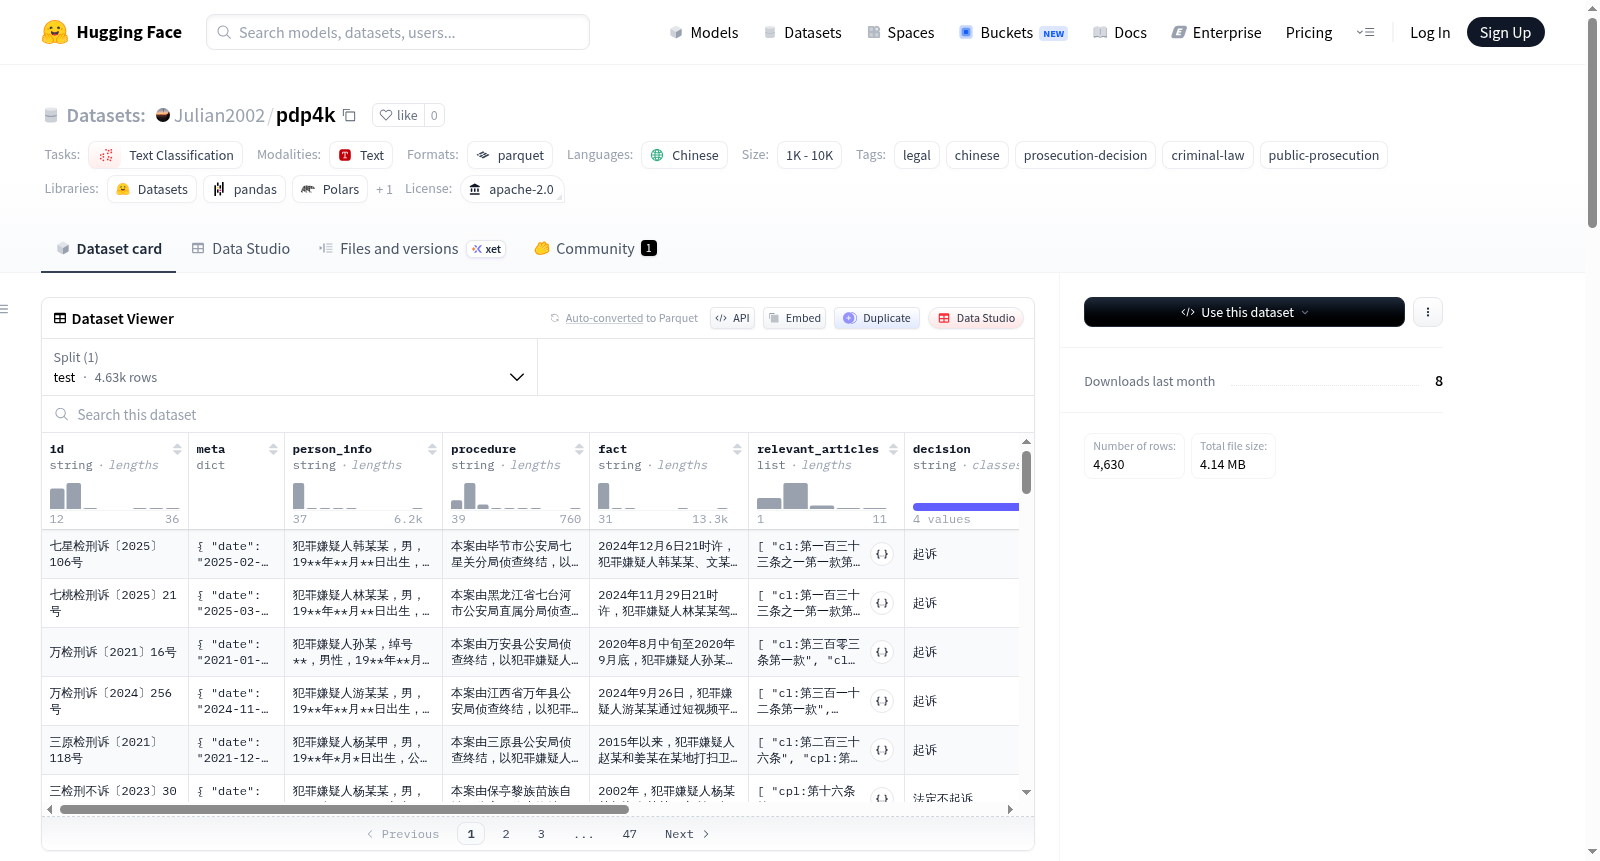This screenshot has height=861, width=1600.
Task: Show additional libraries via +1
Action: tap(384, 189)
